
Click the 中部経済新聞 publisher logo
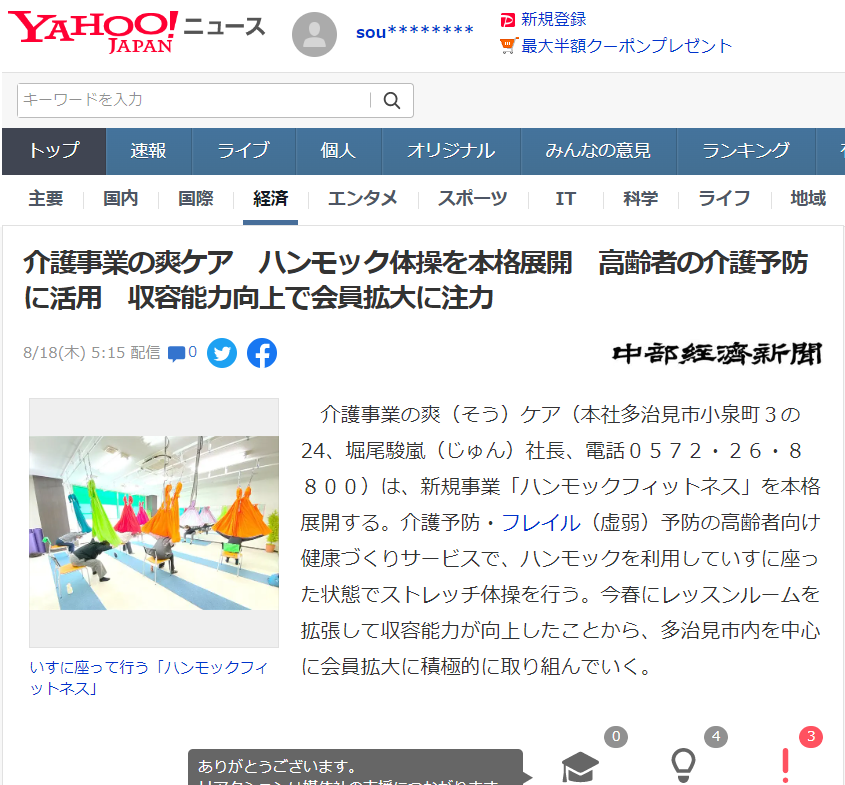[x=717, y=353]
